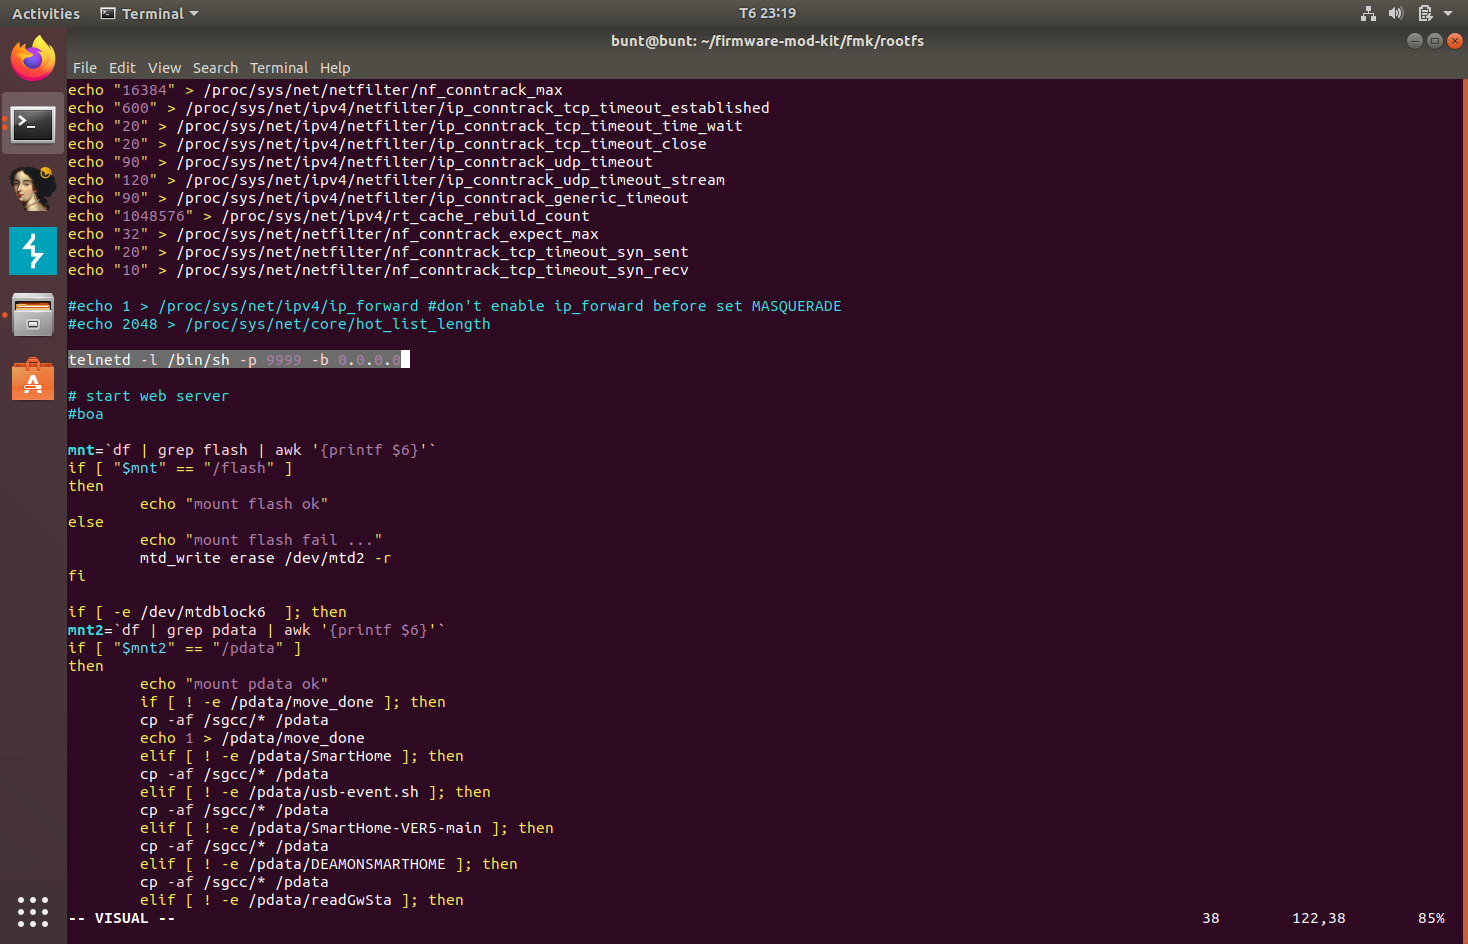The width and height of the screenshot is (1468, 944).
Task: Click the nf_conntrack_max echo line
Action: [315, 90]
